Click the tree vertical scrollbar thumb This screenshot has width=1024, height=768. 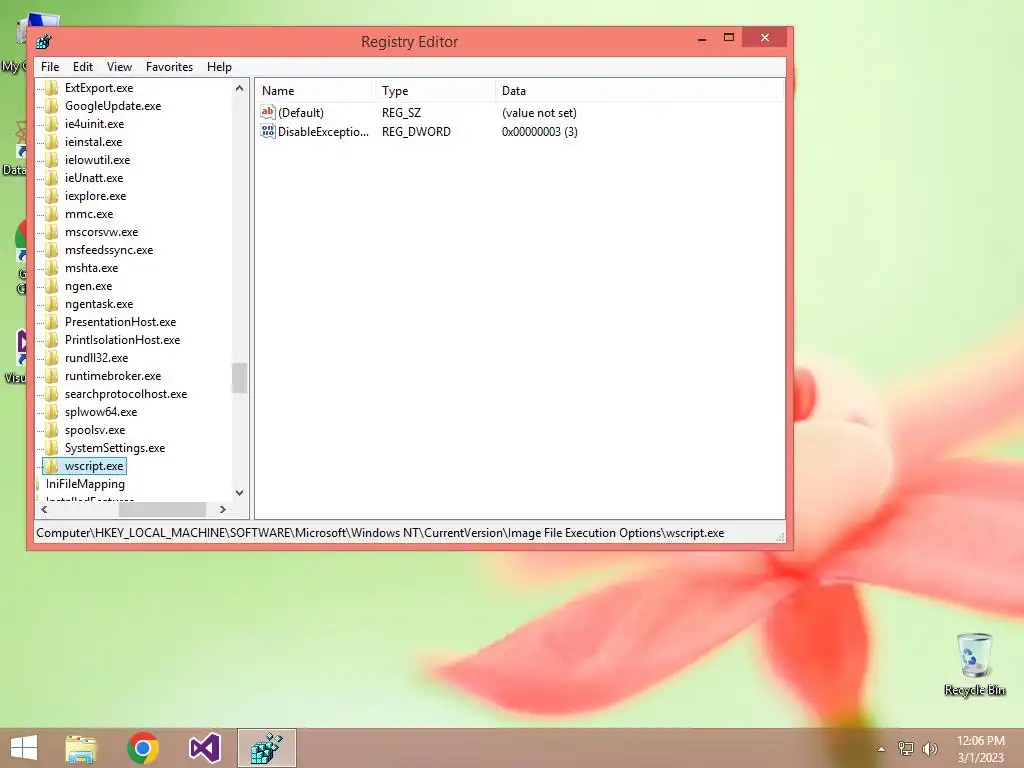240,378
